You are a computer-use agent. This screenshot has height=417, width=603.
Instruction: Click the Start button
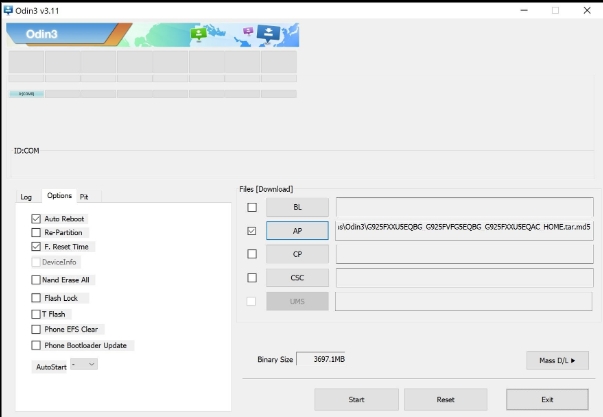356,400
